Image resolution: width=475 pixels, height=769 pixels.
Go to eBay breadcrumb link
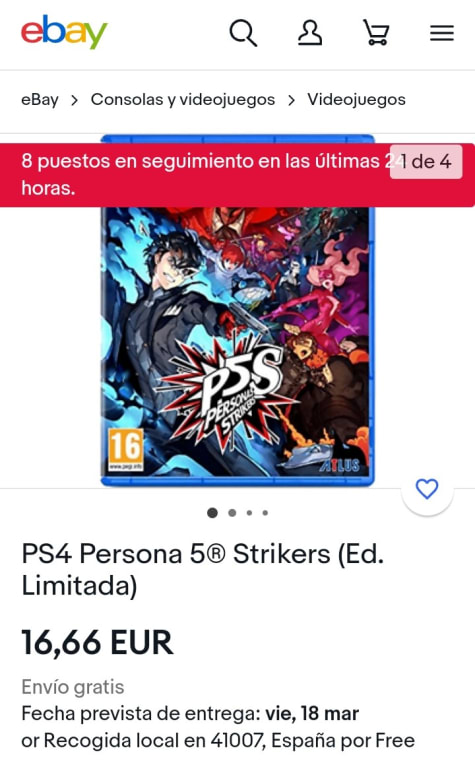40,100
